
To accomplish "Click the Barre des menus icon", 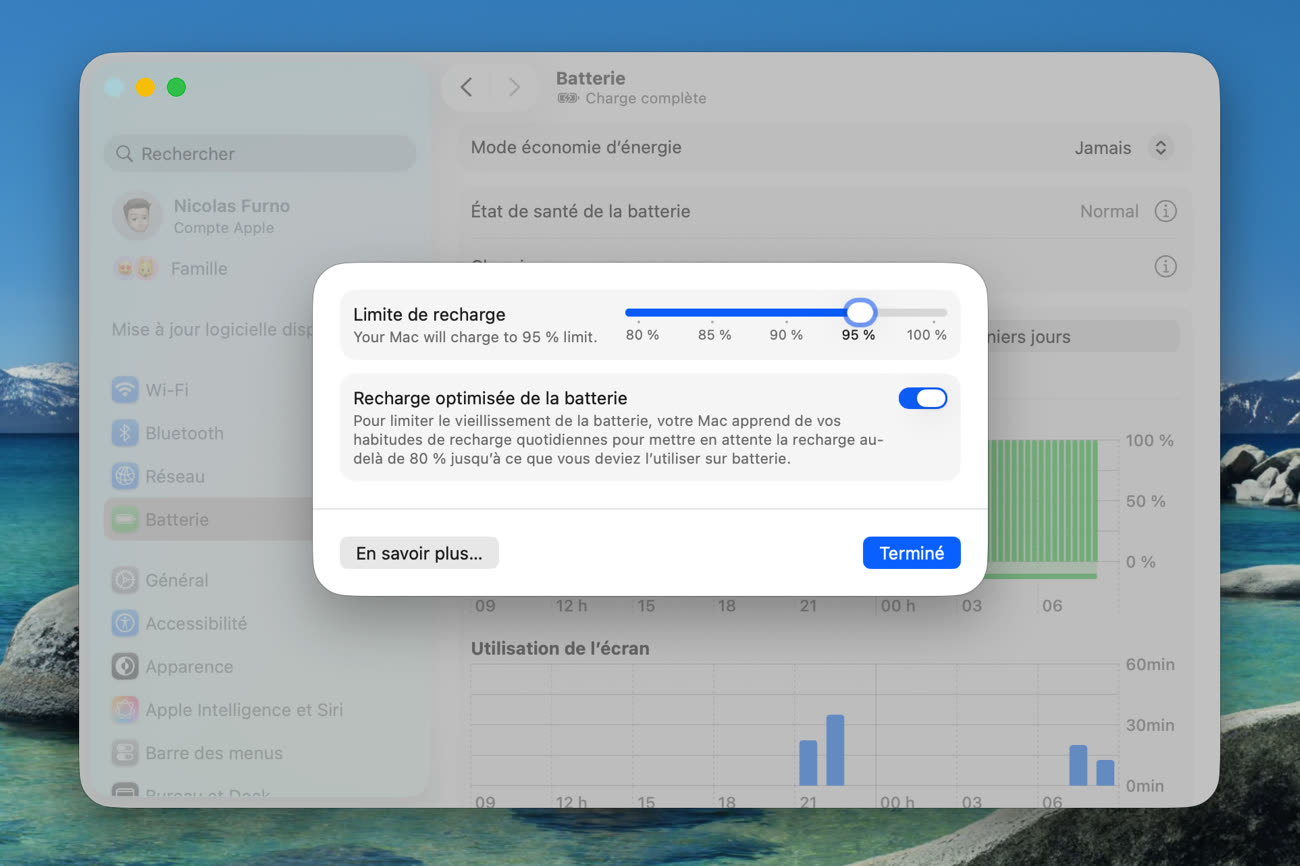I will (125, 753).
